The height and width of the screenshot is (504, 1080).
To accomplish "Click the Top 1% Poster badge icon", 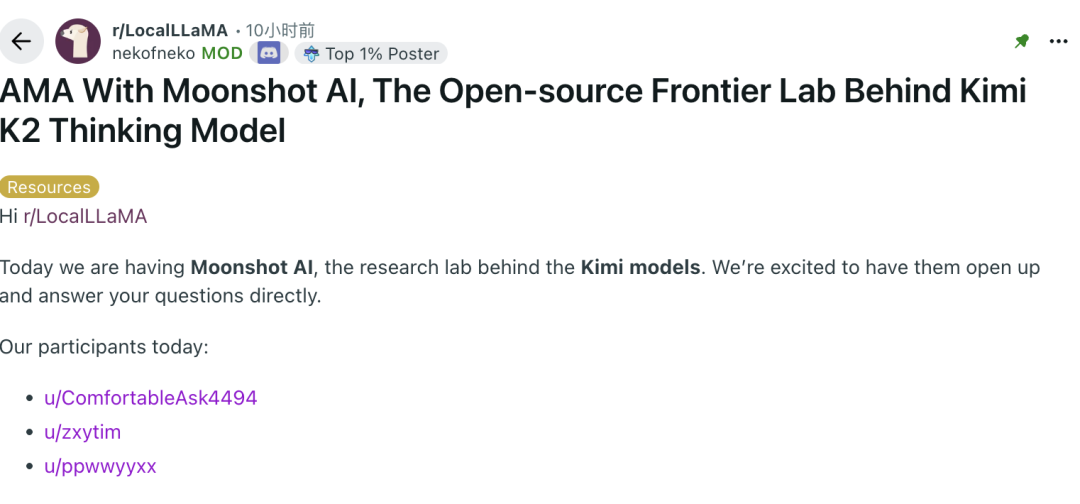I will click(311, 54).
